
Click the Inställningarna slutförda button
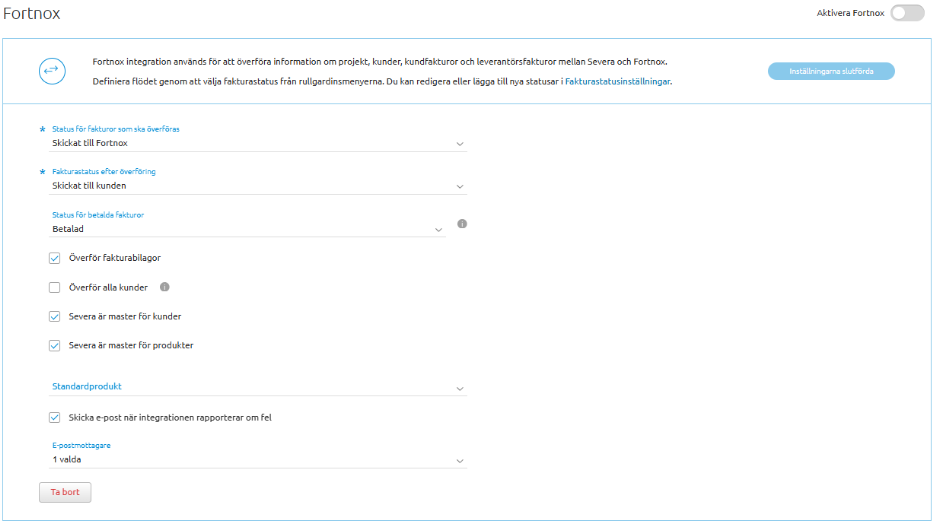coord(831,71)
